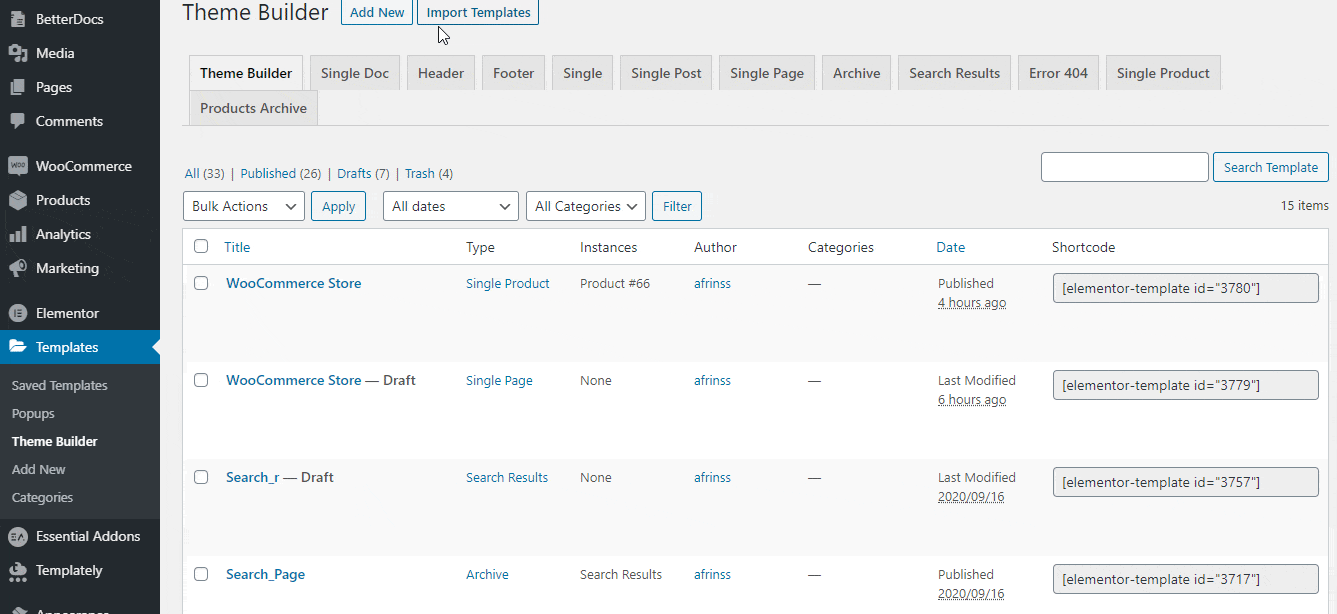Open the All Categories dropdown
The image size is (1337, 614).
(x=585, y=206)
